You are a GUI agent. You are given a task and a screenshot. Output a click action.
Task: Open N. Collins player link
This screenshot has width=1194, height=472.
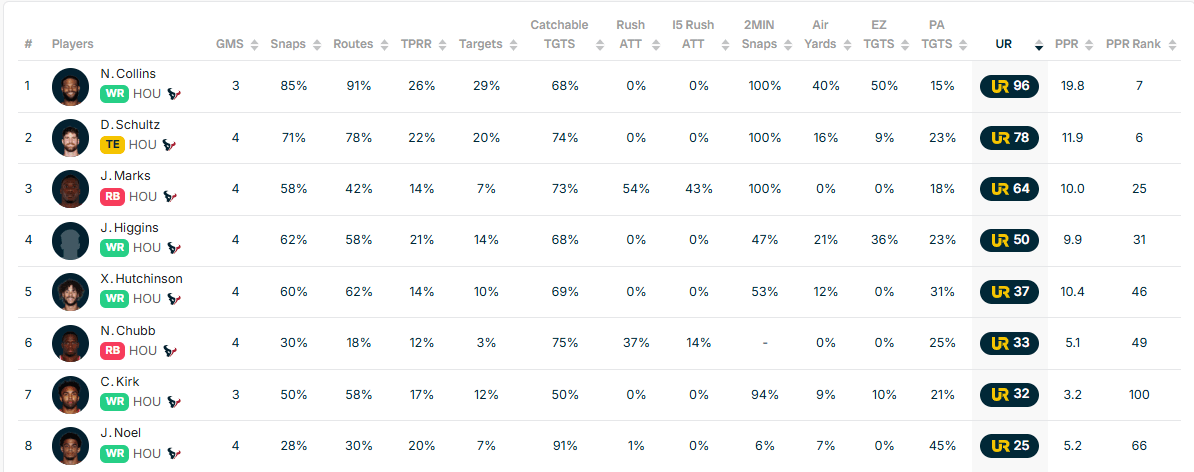[128, 74]
